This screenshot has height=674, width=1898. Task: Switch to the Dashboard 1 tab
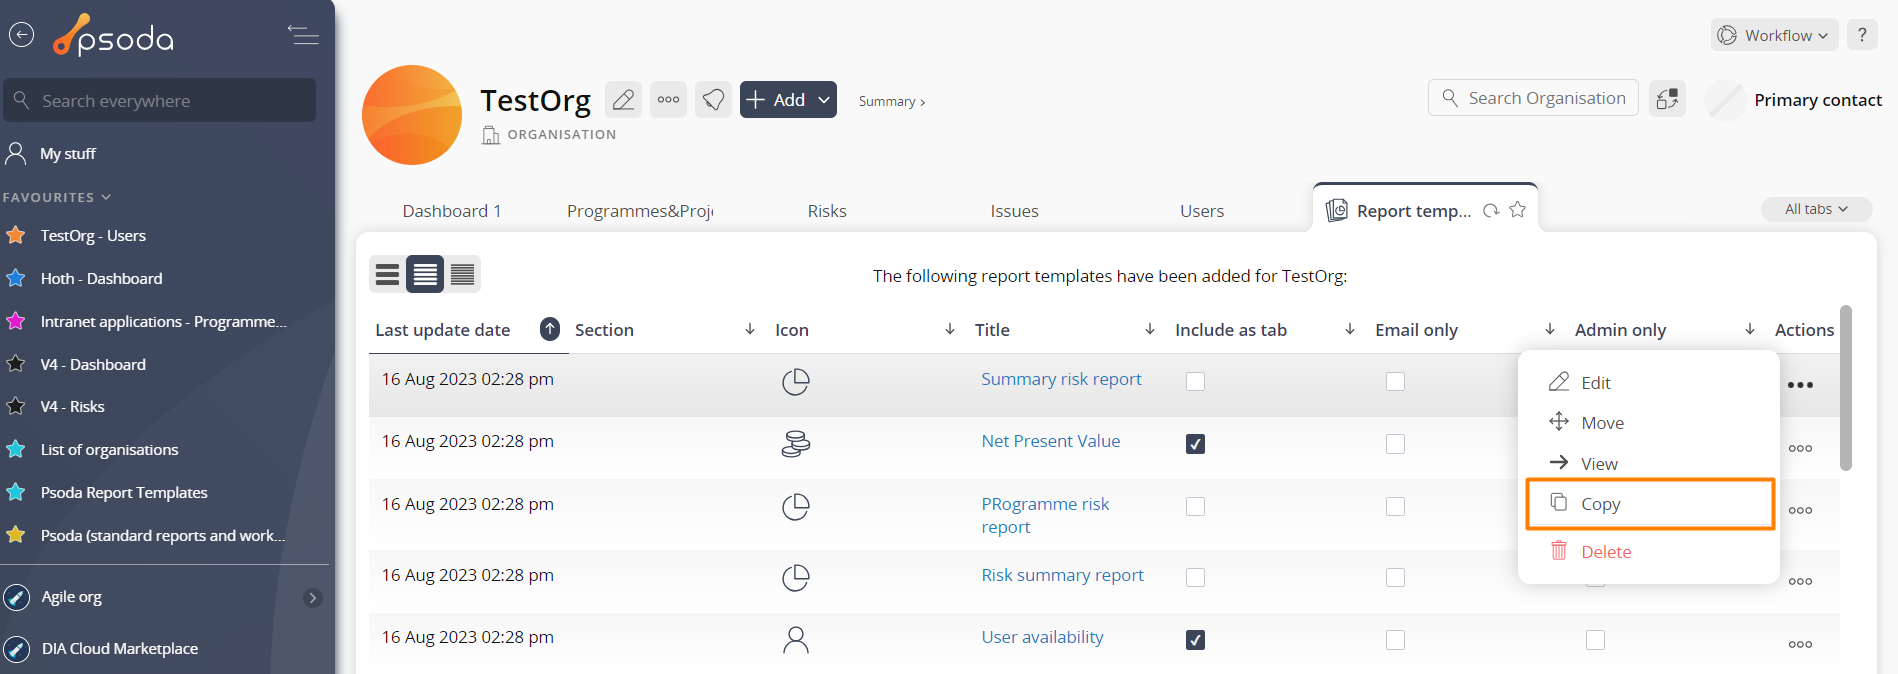[x=452, y=211]
